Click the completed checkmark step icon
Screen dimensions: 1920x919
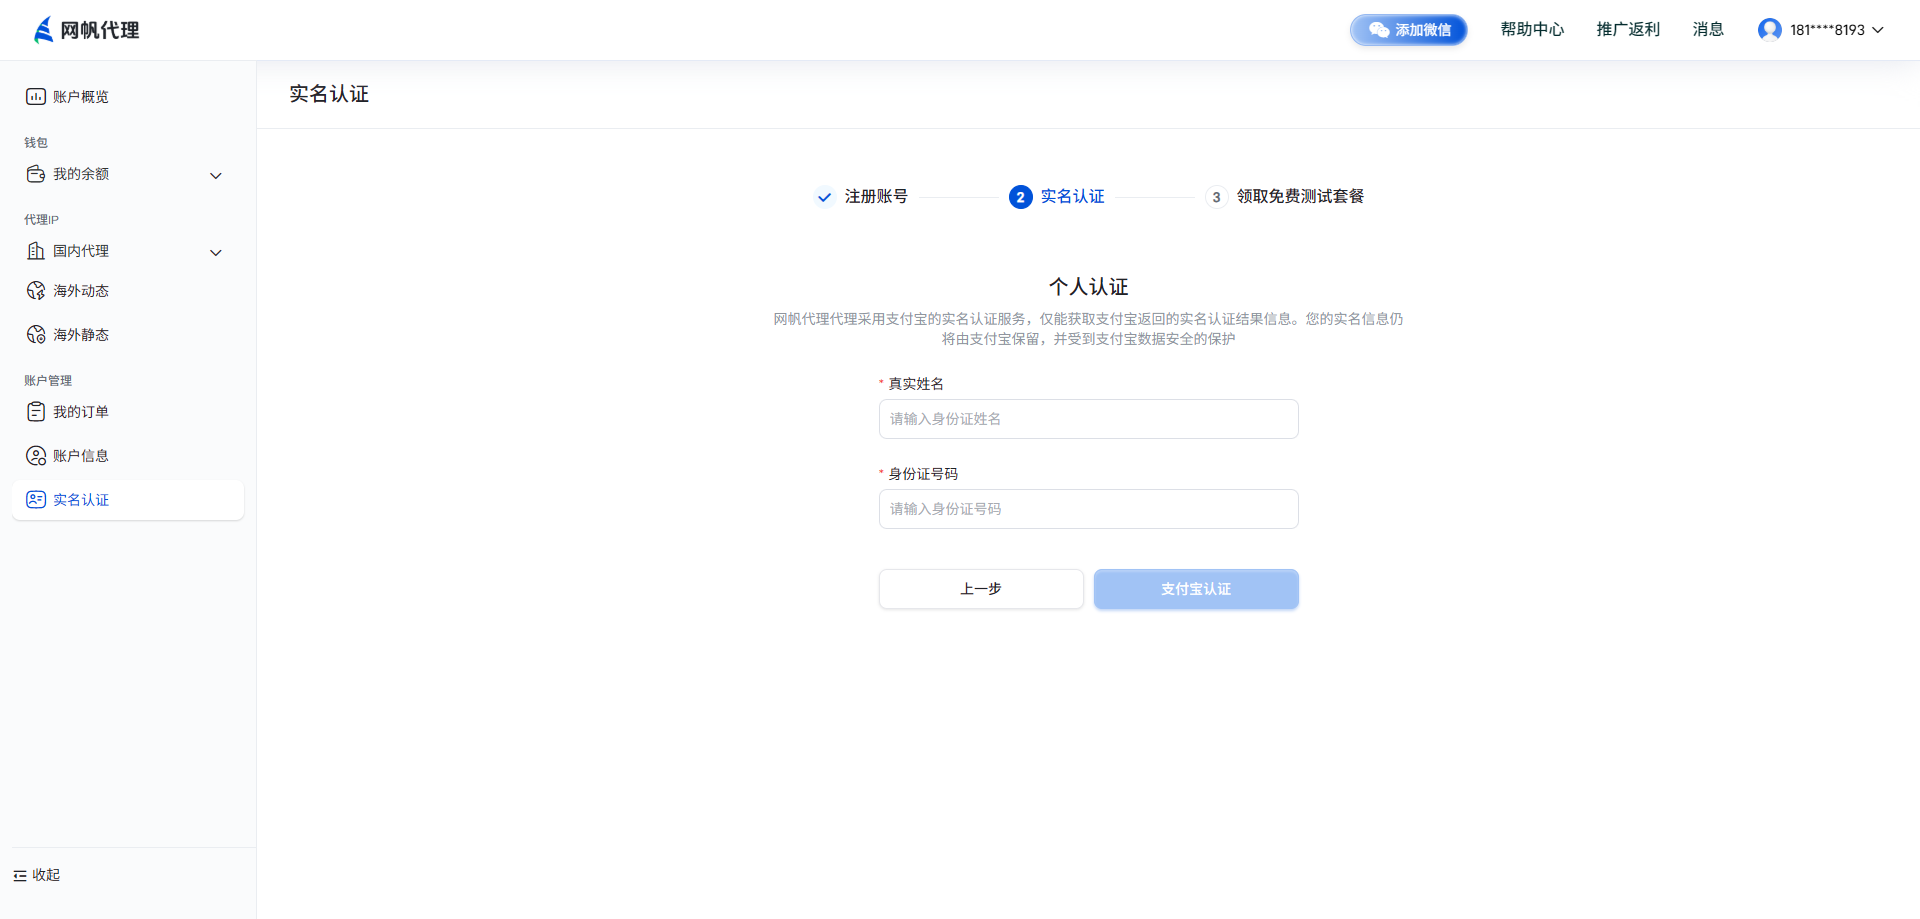click(x=824, y=197)
